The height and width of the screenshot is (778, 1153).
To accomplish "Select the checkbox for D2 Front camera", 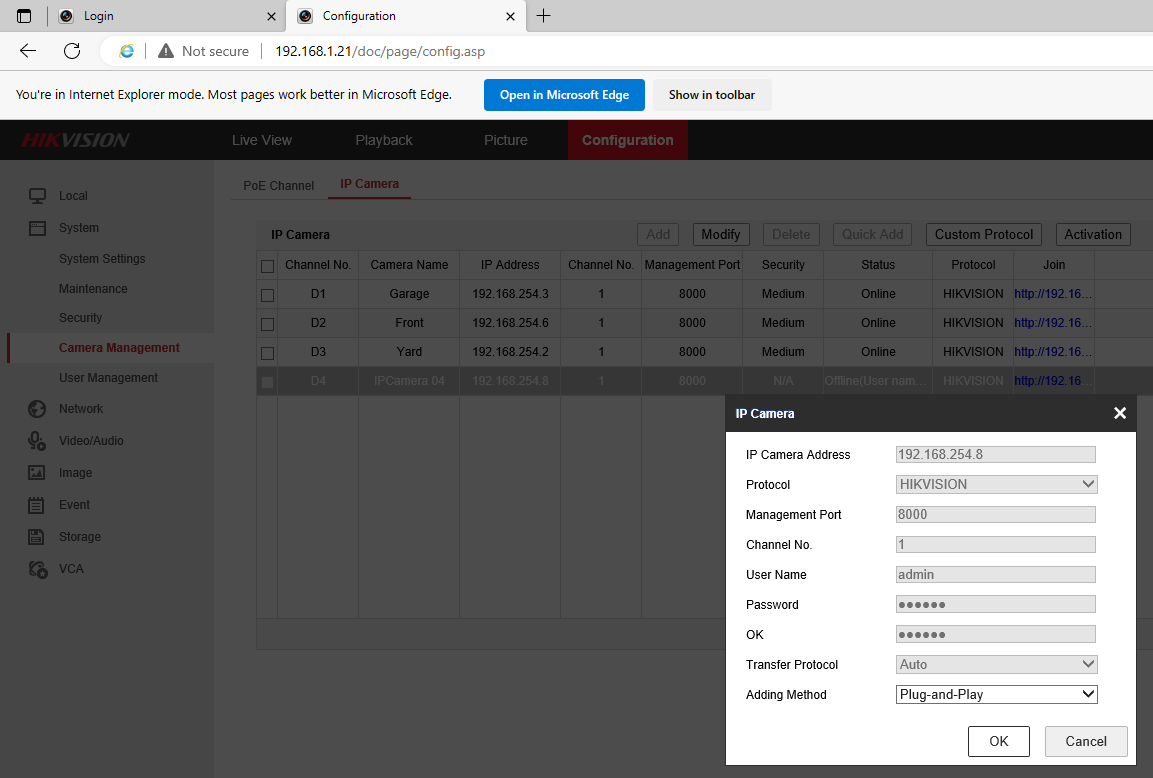I will 267,324.
